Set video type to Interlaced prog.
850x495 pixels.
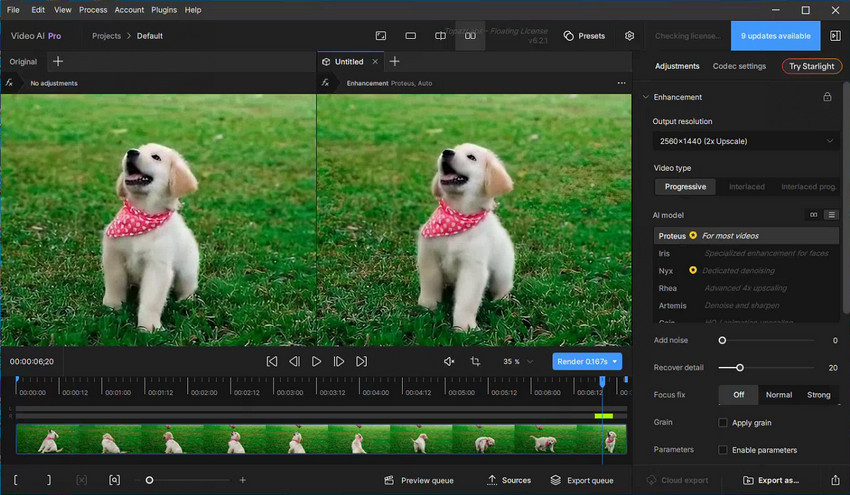point(808,187)
